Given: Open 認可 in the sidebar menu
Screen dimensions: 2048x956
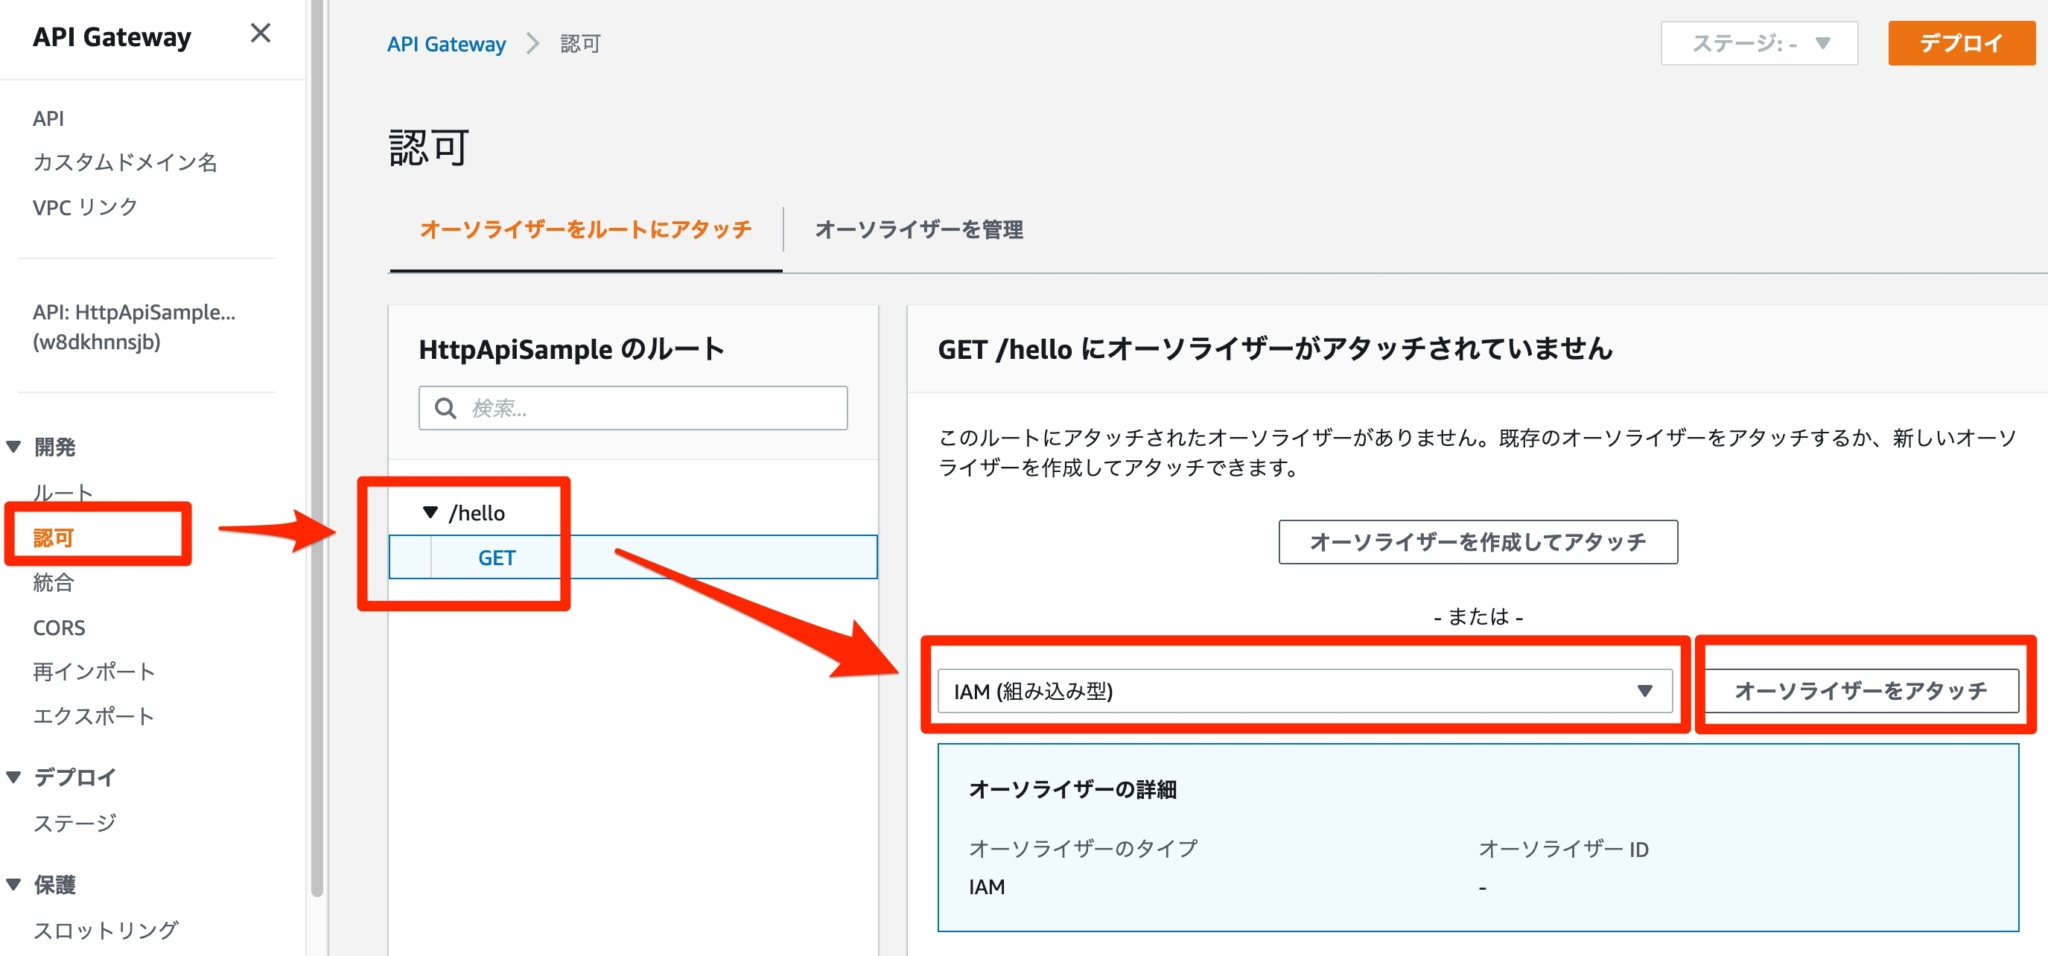Looking at the screenshot, I should pos(52,537).
